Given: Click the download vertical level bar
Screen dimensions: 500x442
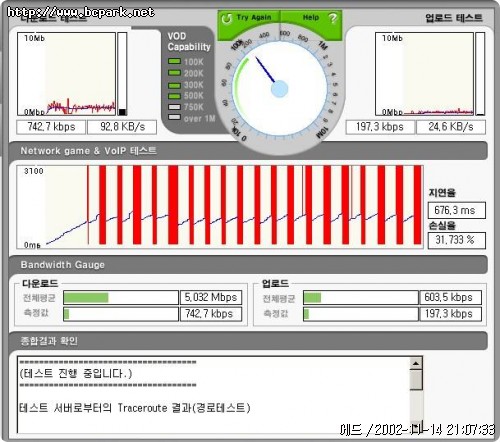Looking at the screenshot, I should click(122, 74).
